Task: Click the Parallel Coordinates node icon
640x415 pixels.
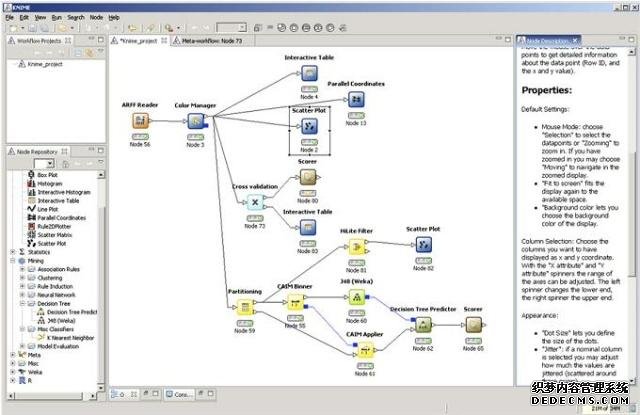Action: [356, 100]
